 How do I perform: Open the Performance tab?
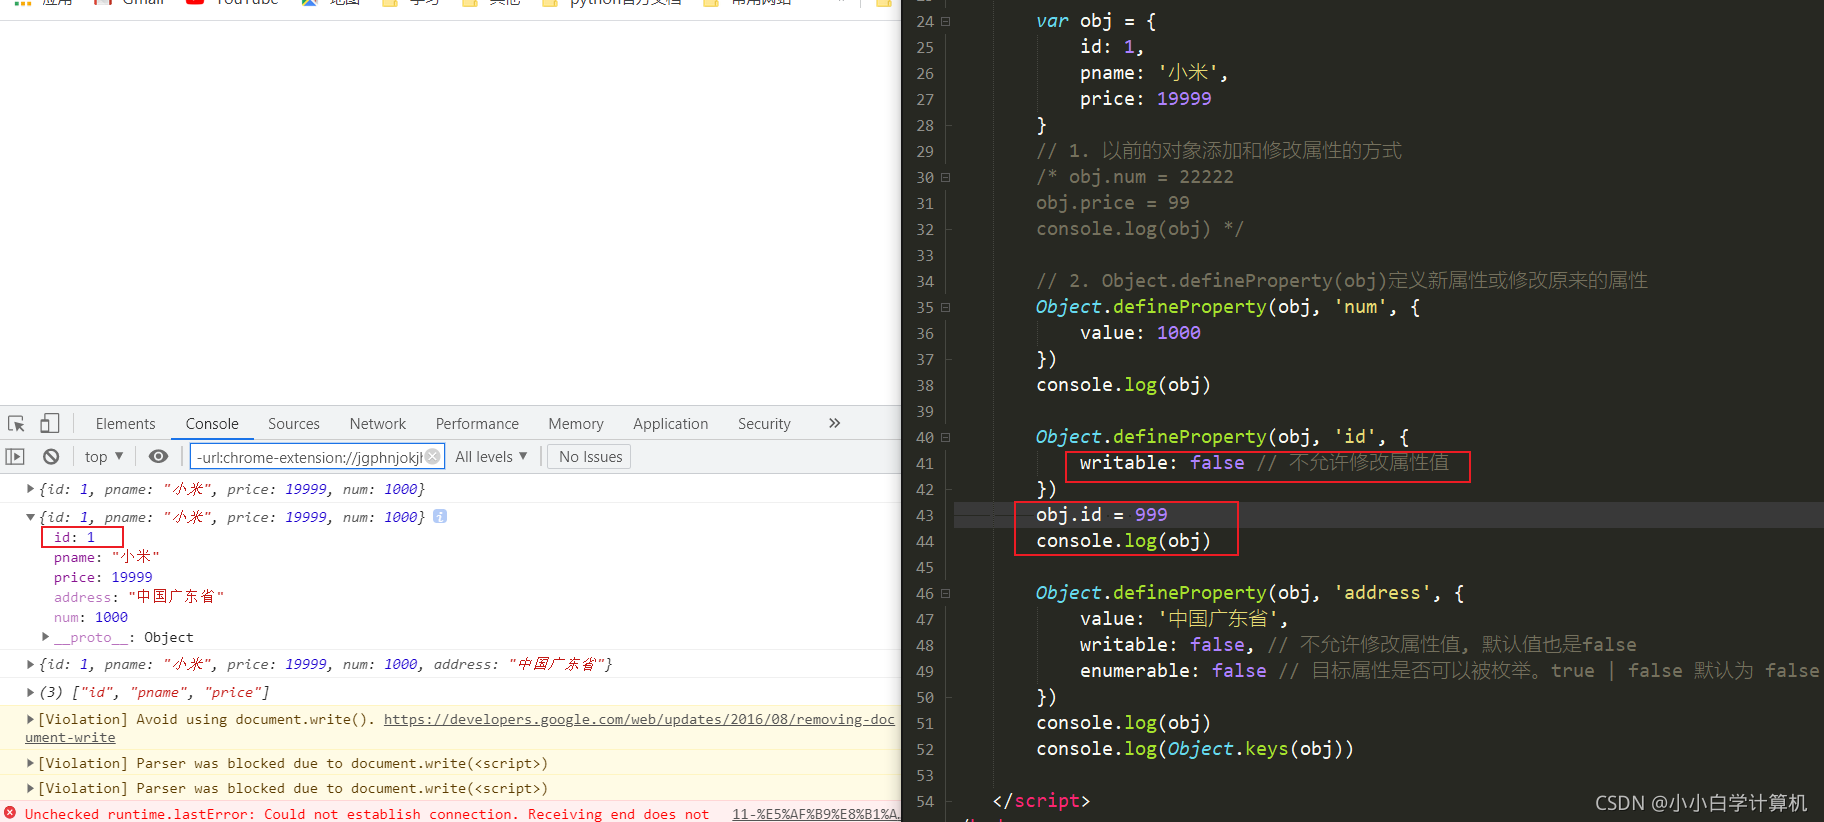(477, 424)
